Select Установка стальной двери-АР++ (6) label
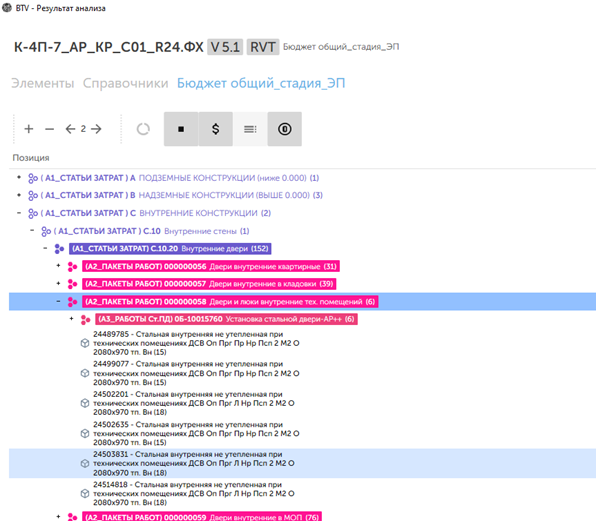 [226, 319]
